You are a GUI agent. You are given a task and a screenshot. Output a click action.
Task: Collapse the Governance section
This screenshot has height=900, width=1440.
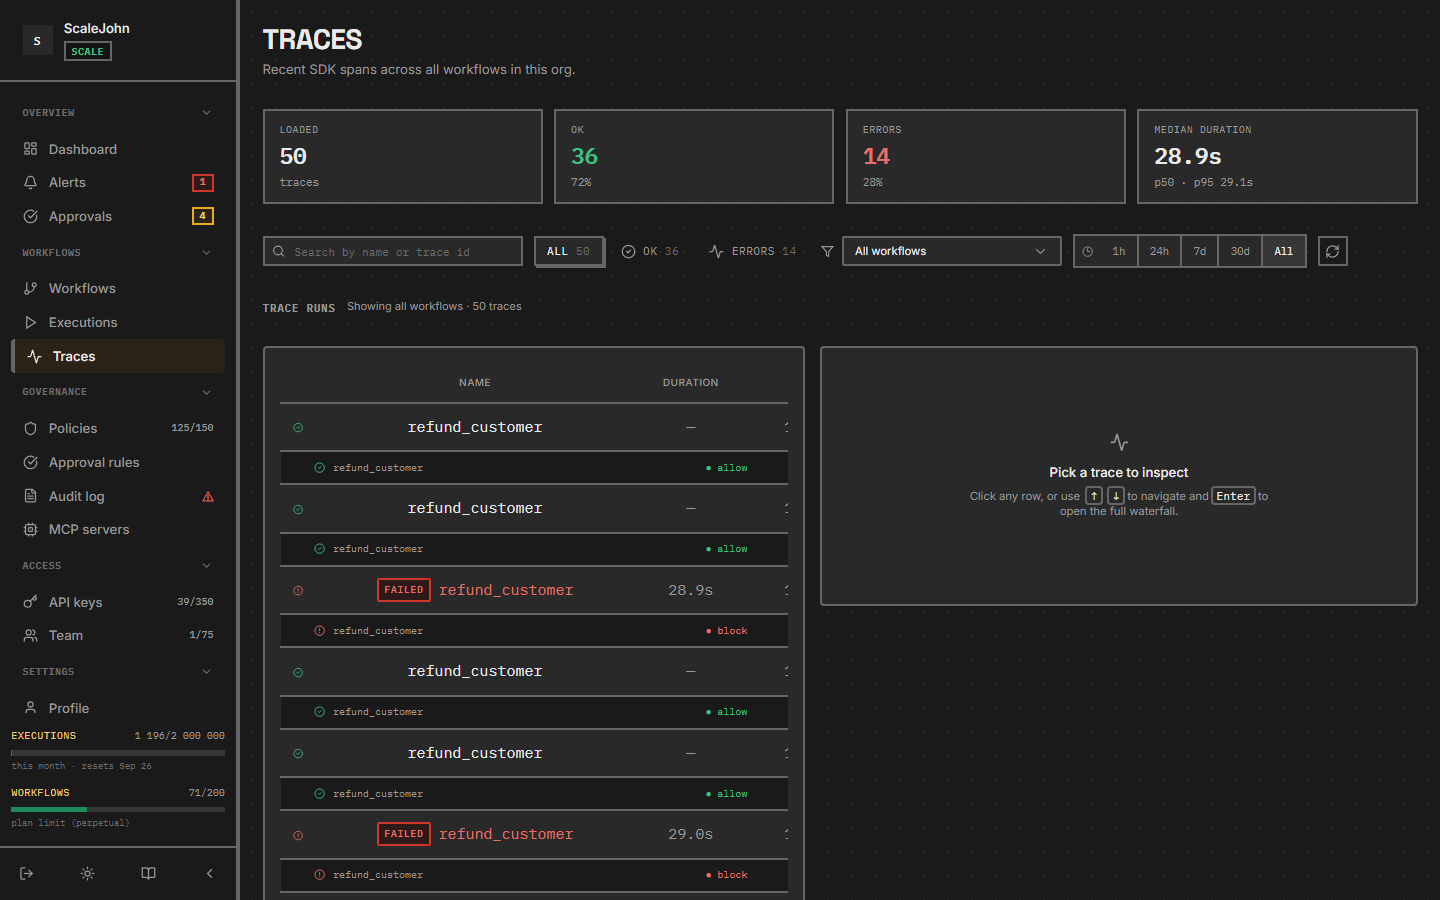click(207, 392)
